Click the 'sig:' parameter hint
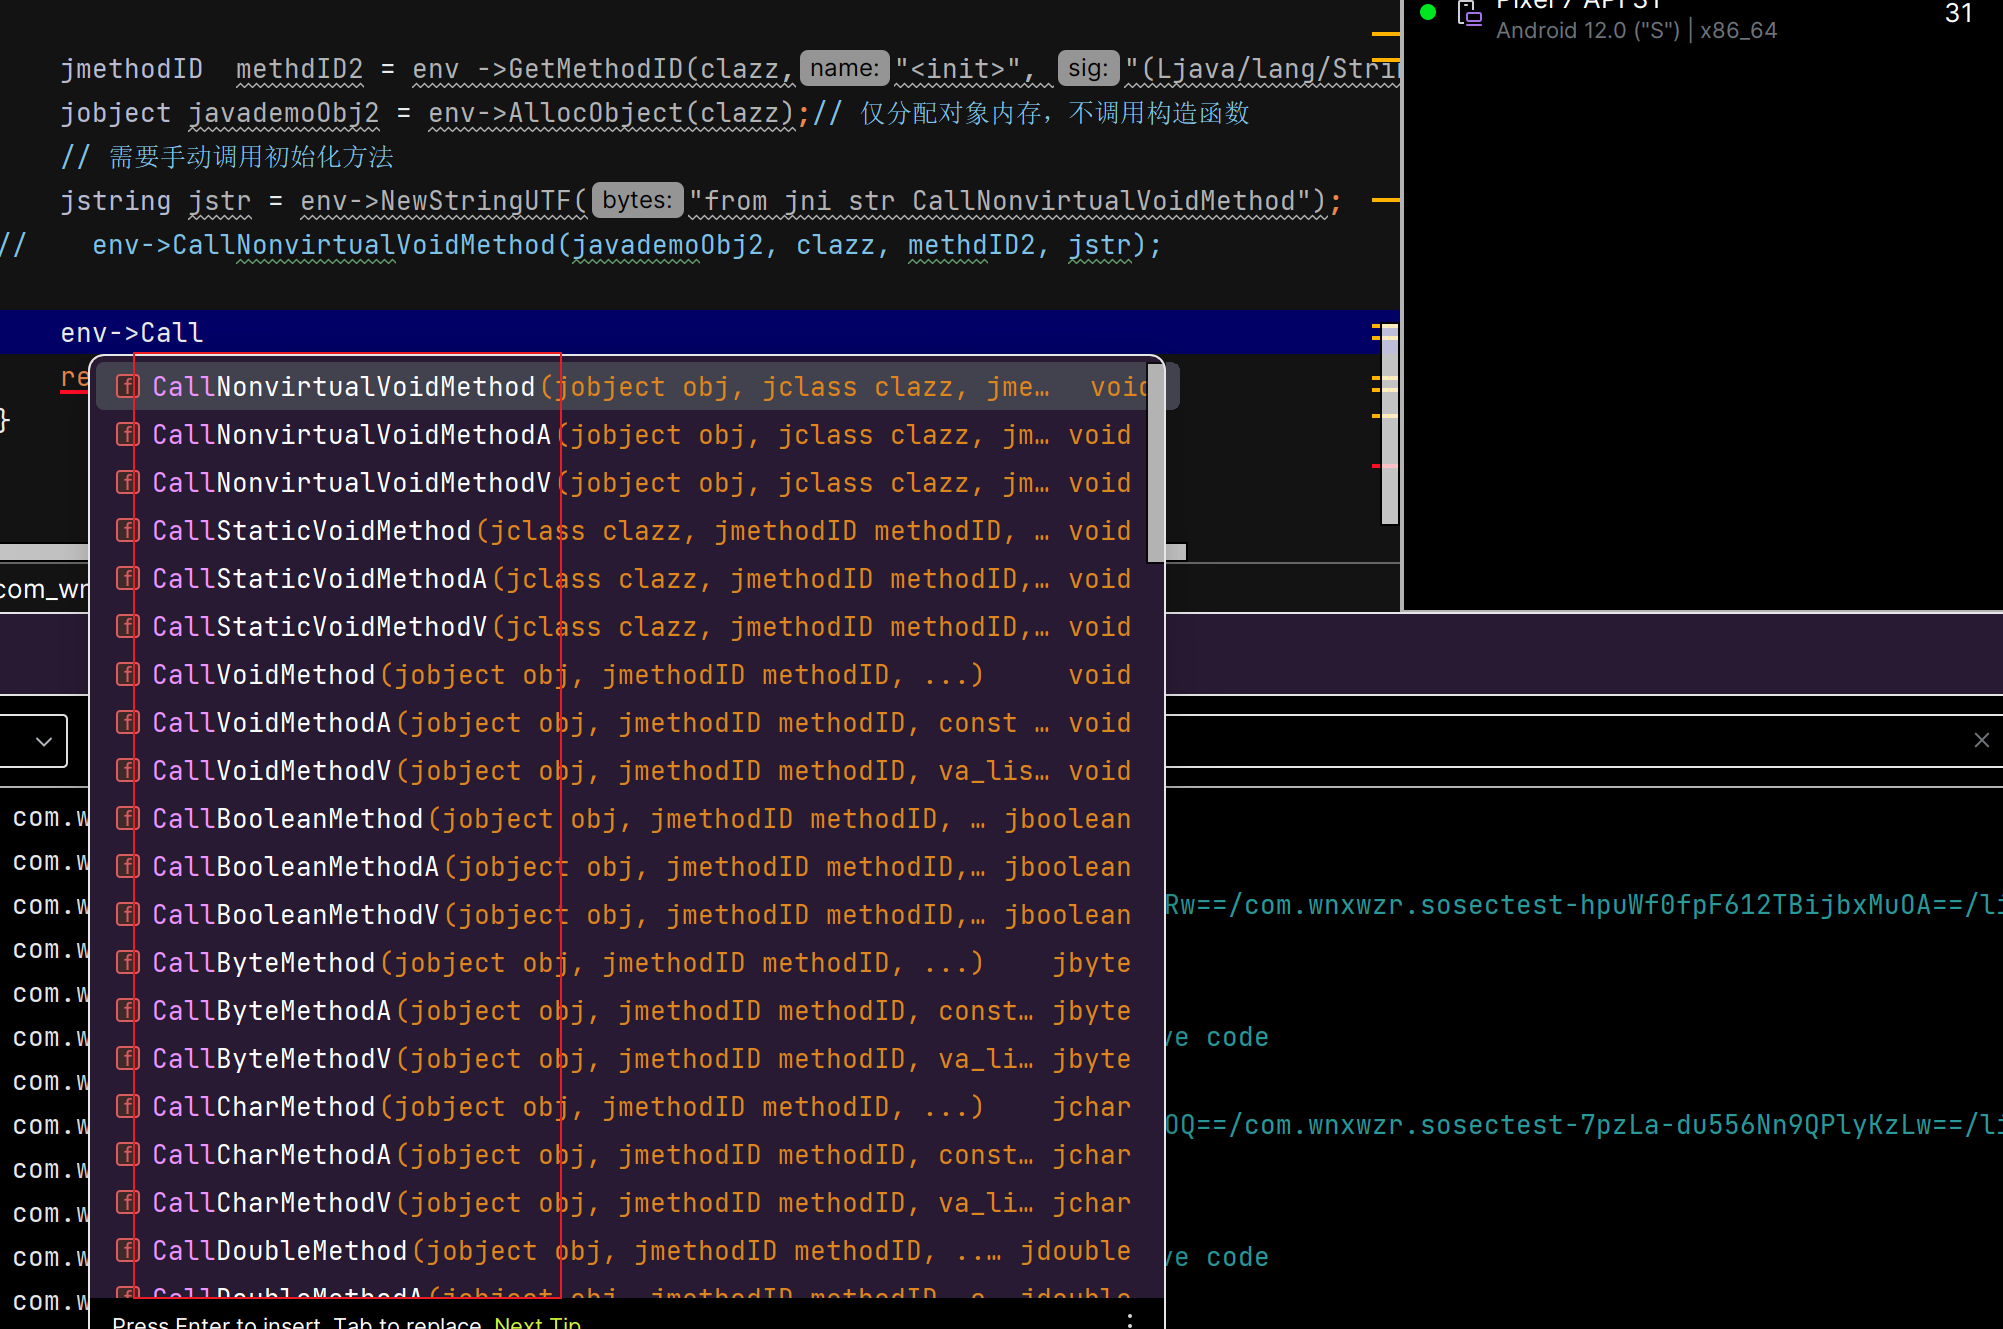 tap(1088, 68)
